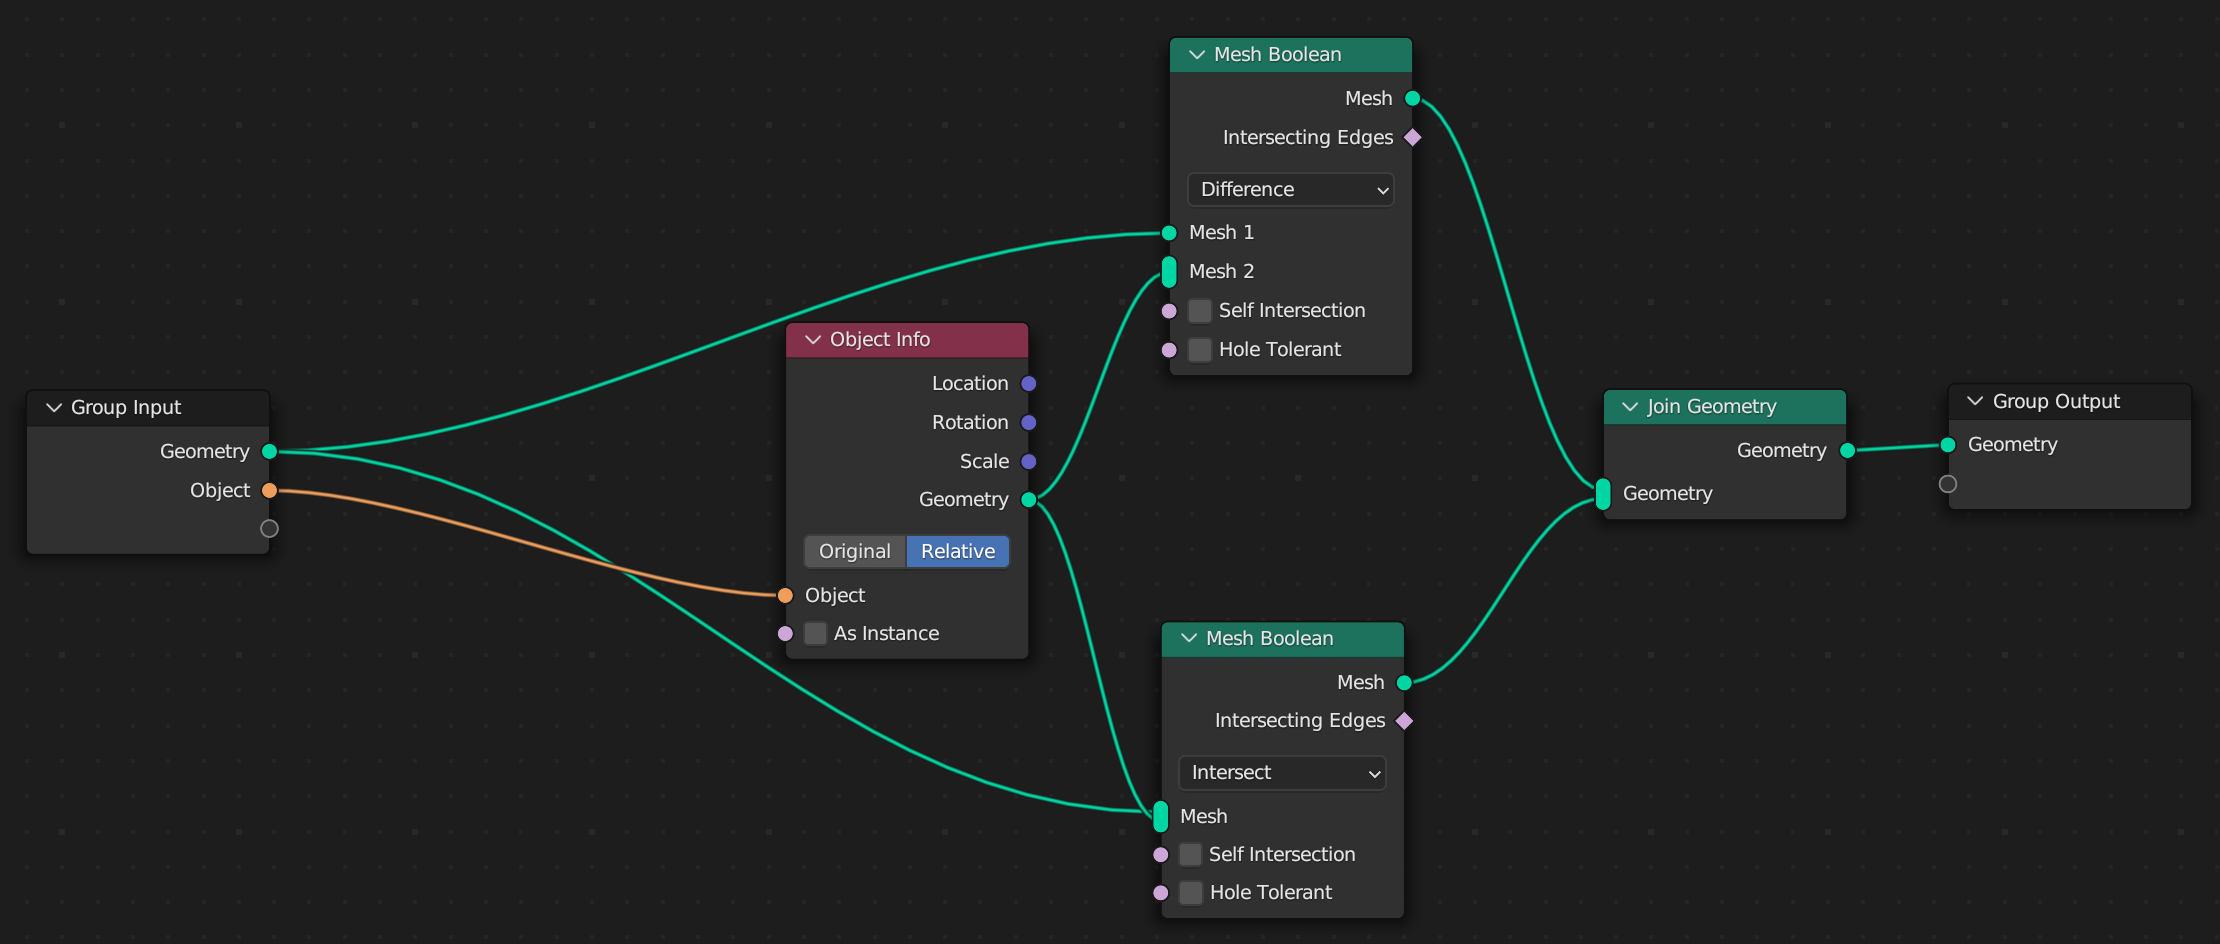Screen dimensions: 2220x944
Task: Click the Intersecting Edges diamond socket on the Difference boolean node
Action: click(x=1412, y=137)
